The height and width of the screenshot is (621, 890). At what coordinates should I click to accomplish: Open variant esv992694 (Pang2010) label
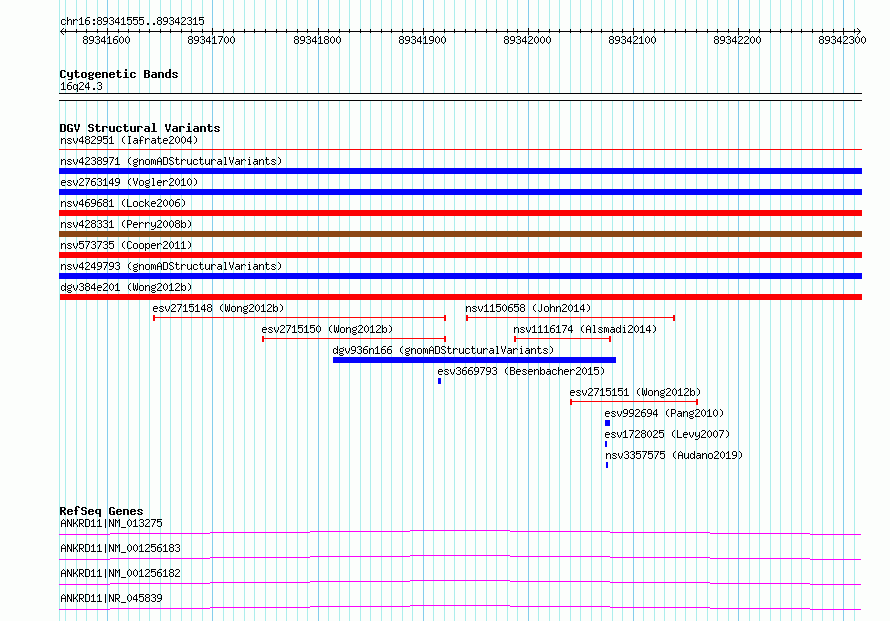coord(664,413)
